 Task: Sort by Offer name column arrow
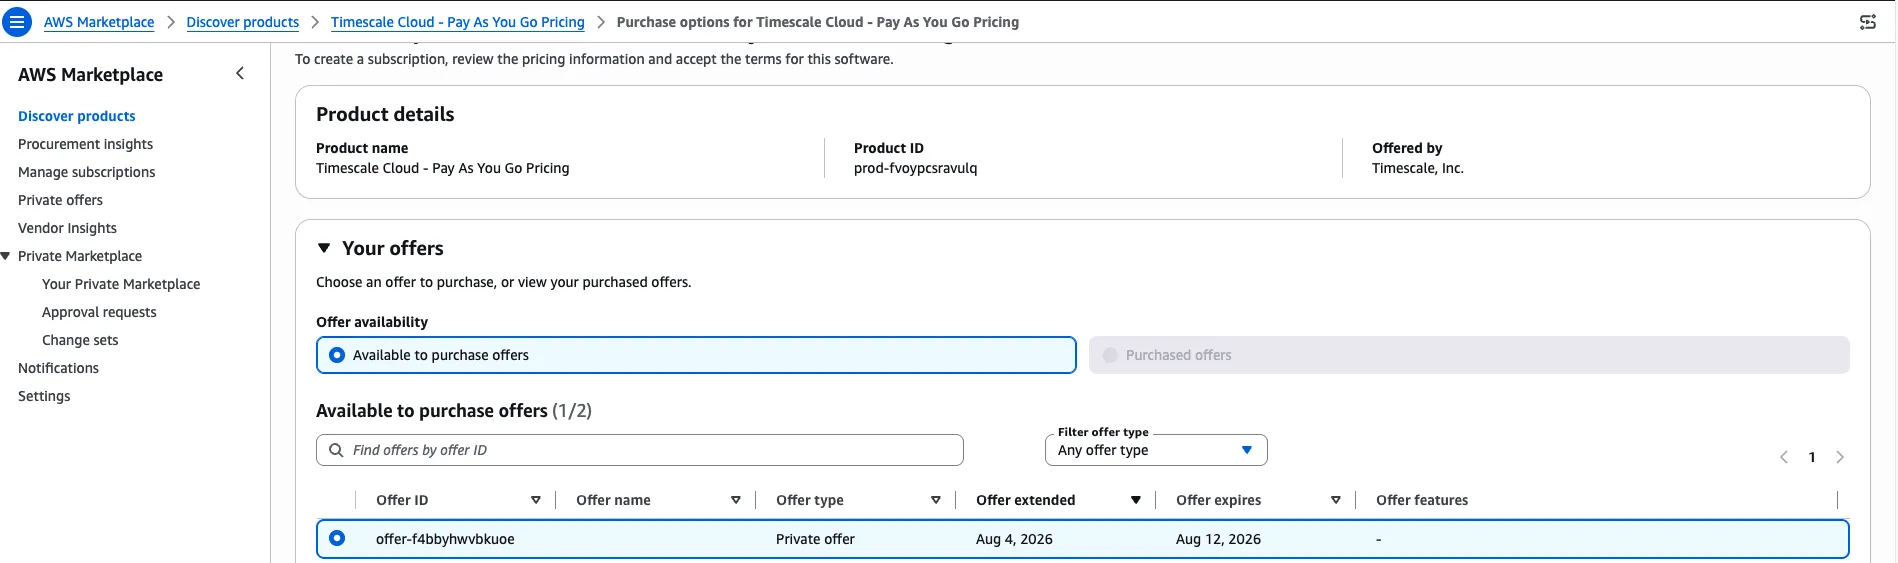pos(736,500)
